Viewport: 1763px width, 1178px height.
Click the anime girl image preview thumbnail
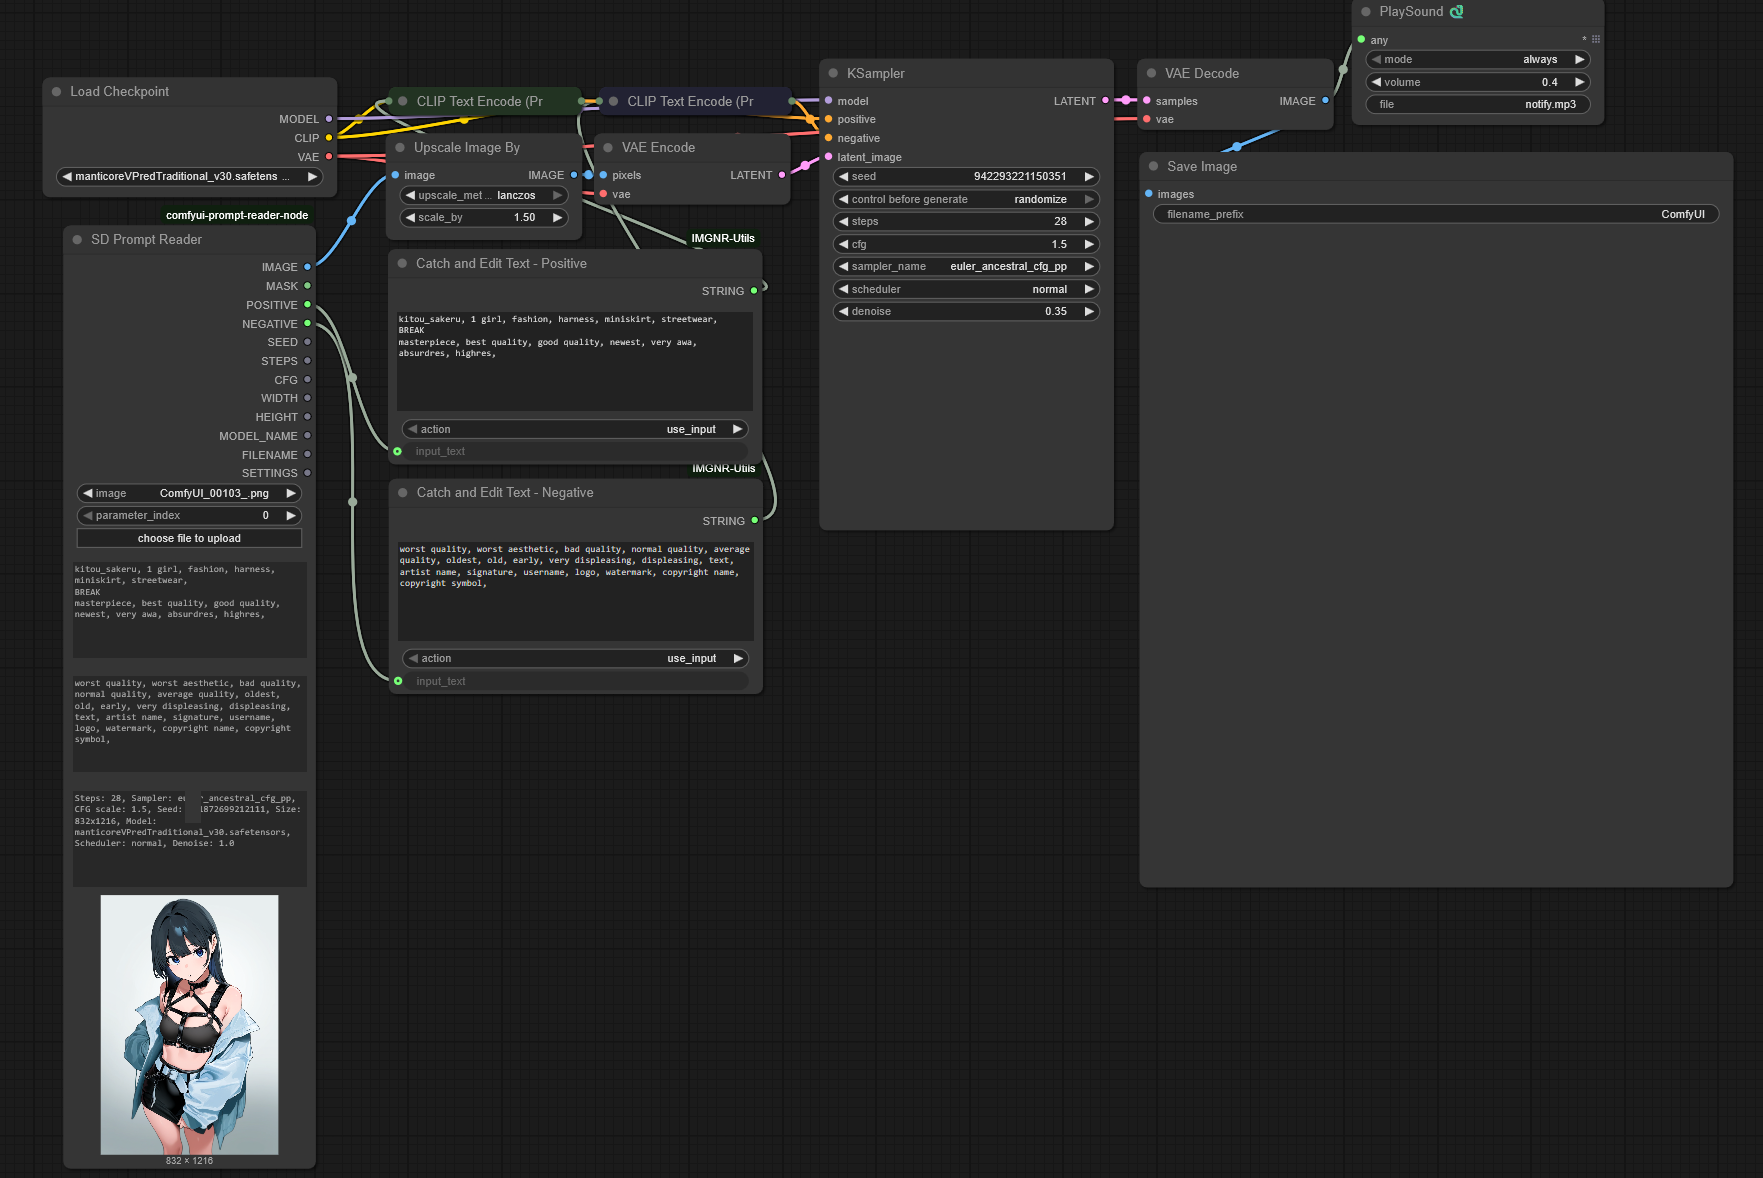point(190,1025)
